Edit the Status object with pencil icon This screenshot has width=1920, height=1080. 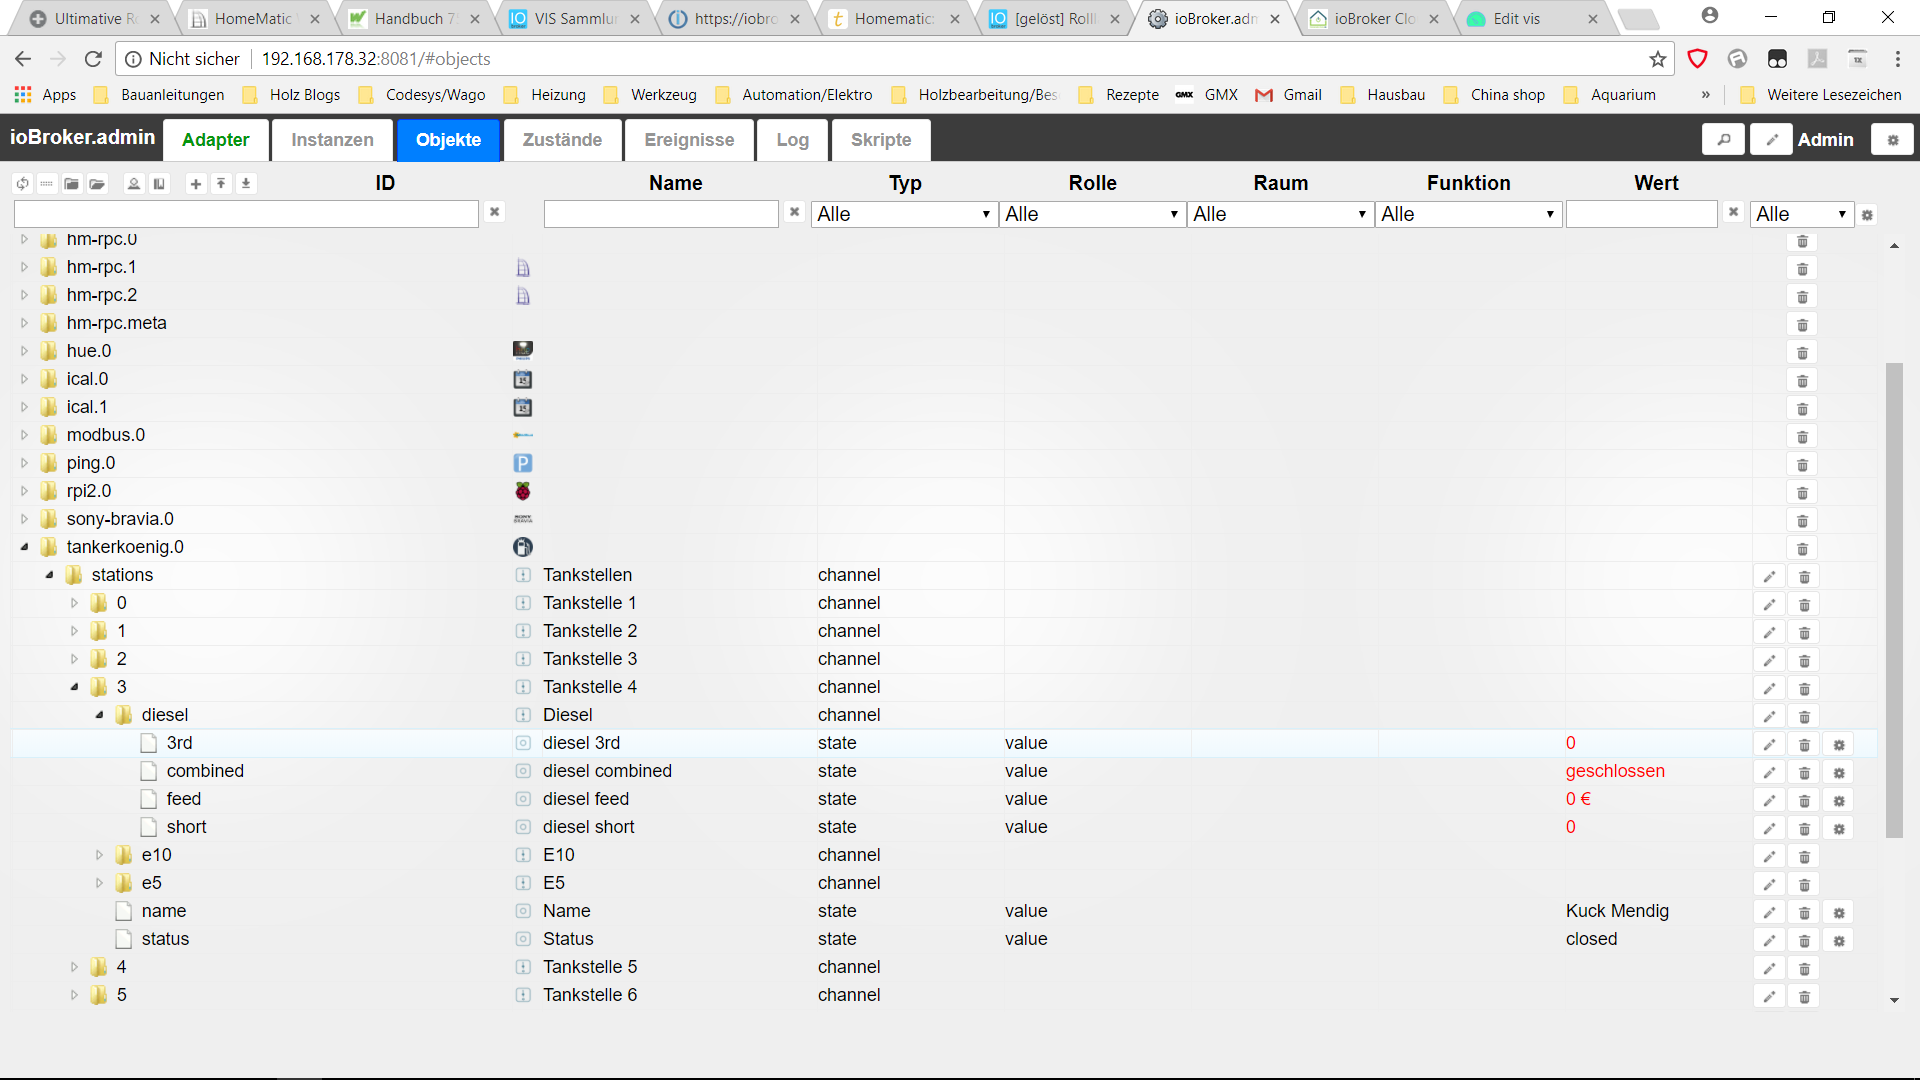1769,941
